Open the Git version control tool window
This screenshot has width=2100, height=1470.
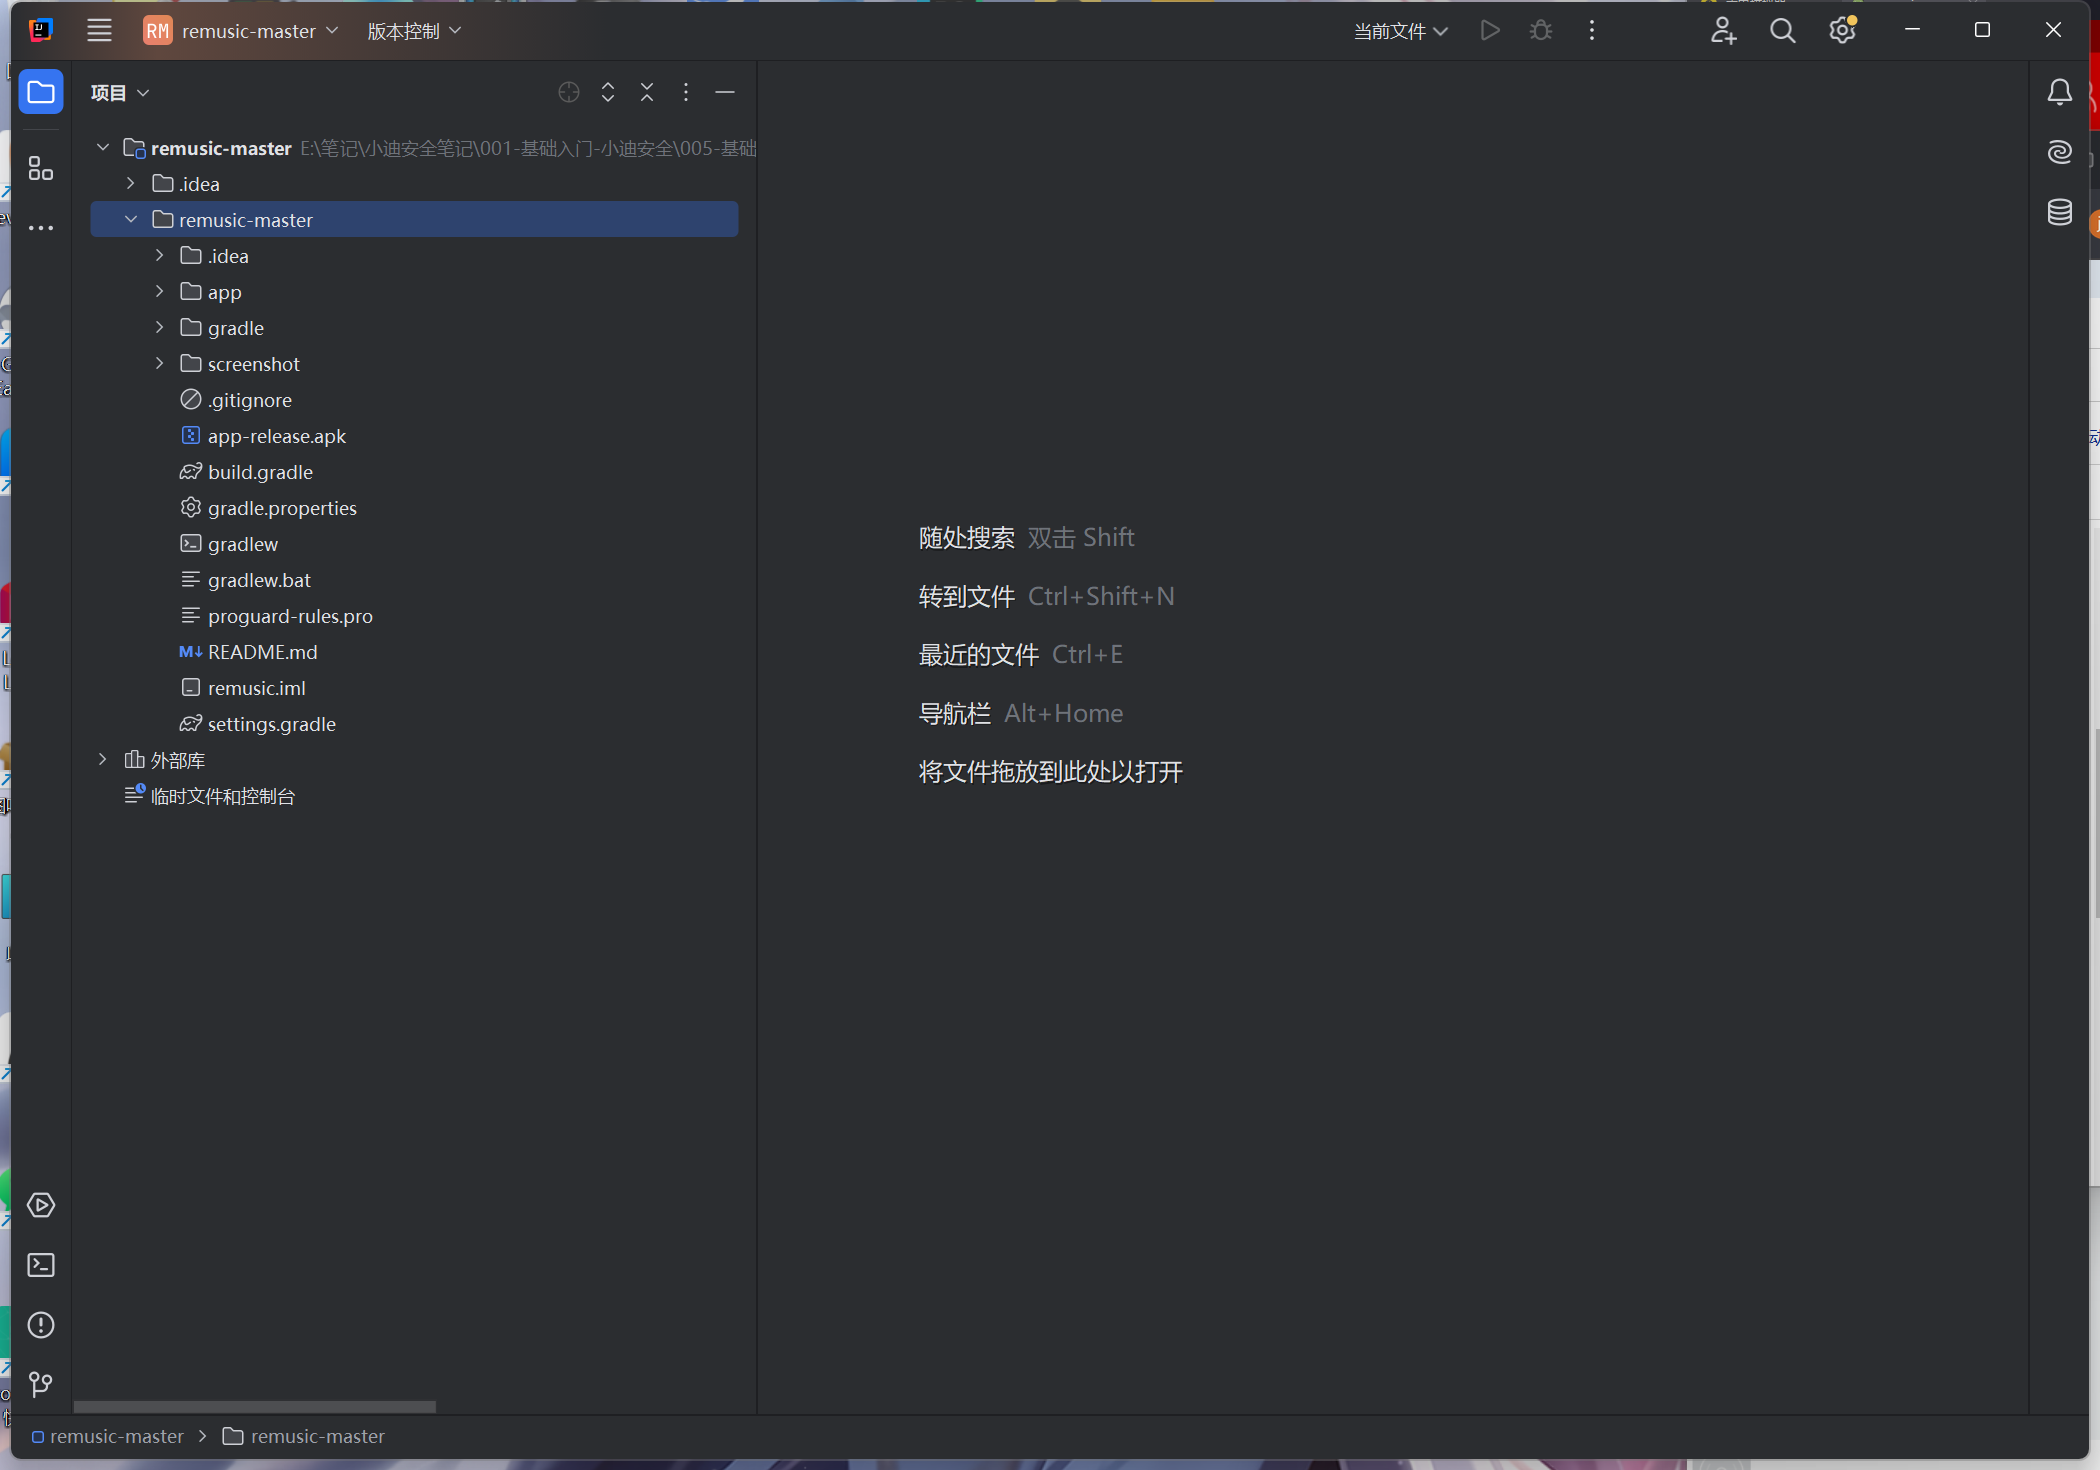[x=41, y=1384]
